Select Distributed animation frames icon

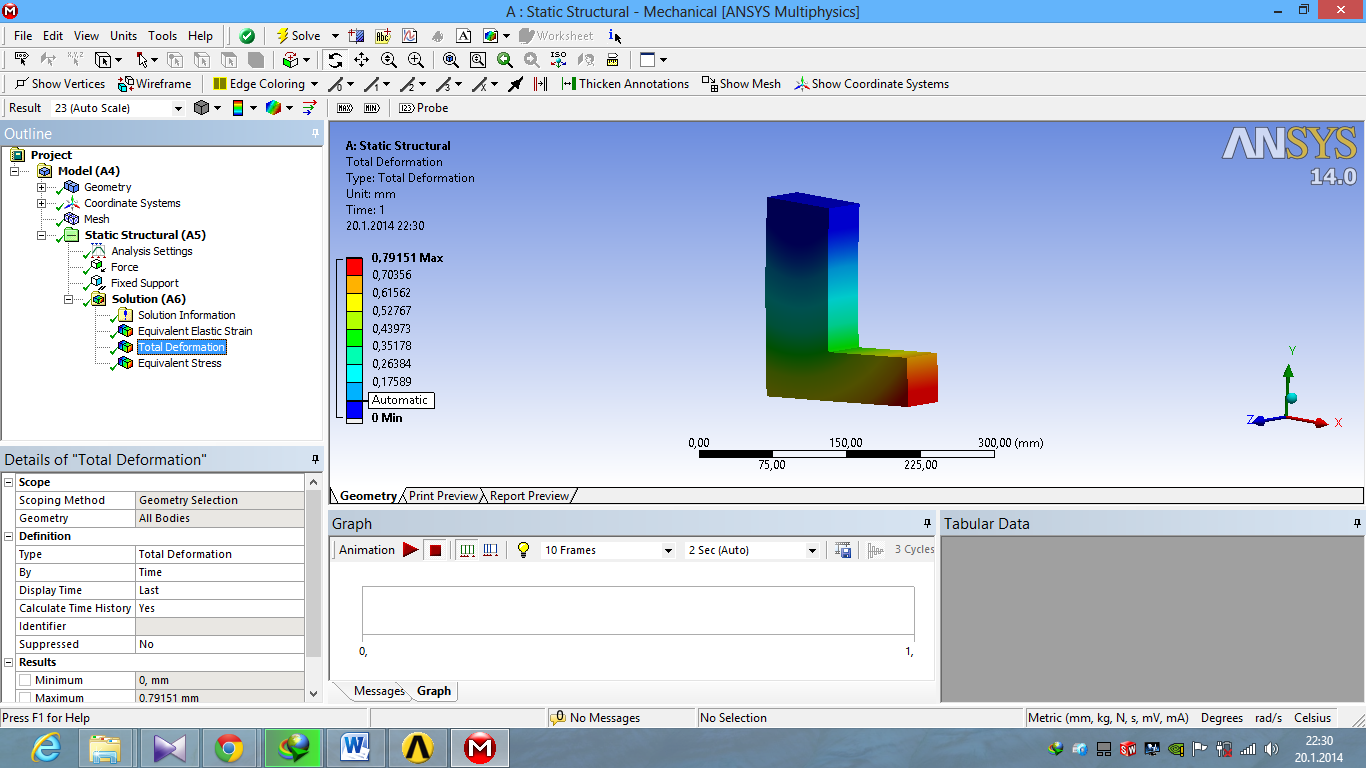click(467, 550)
